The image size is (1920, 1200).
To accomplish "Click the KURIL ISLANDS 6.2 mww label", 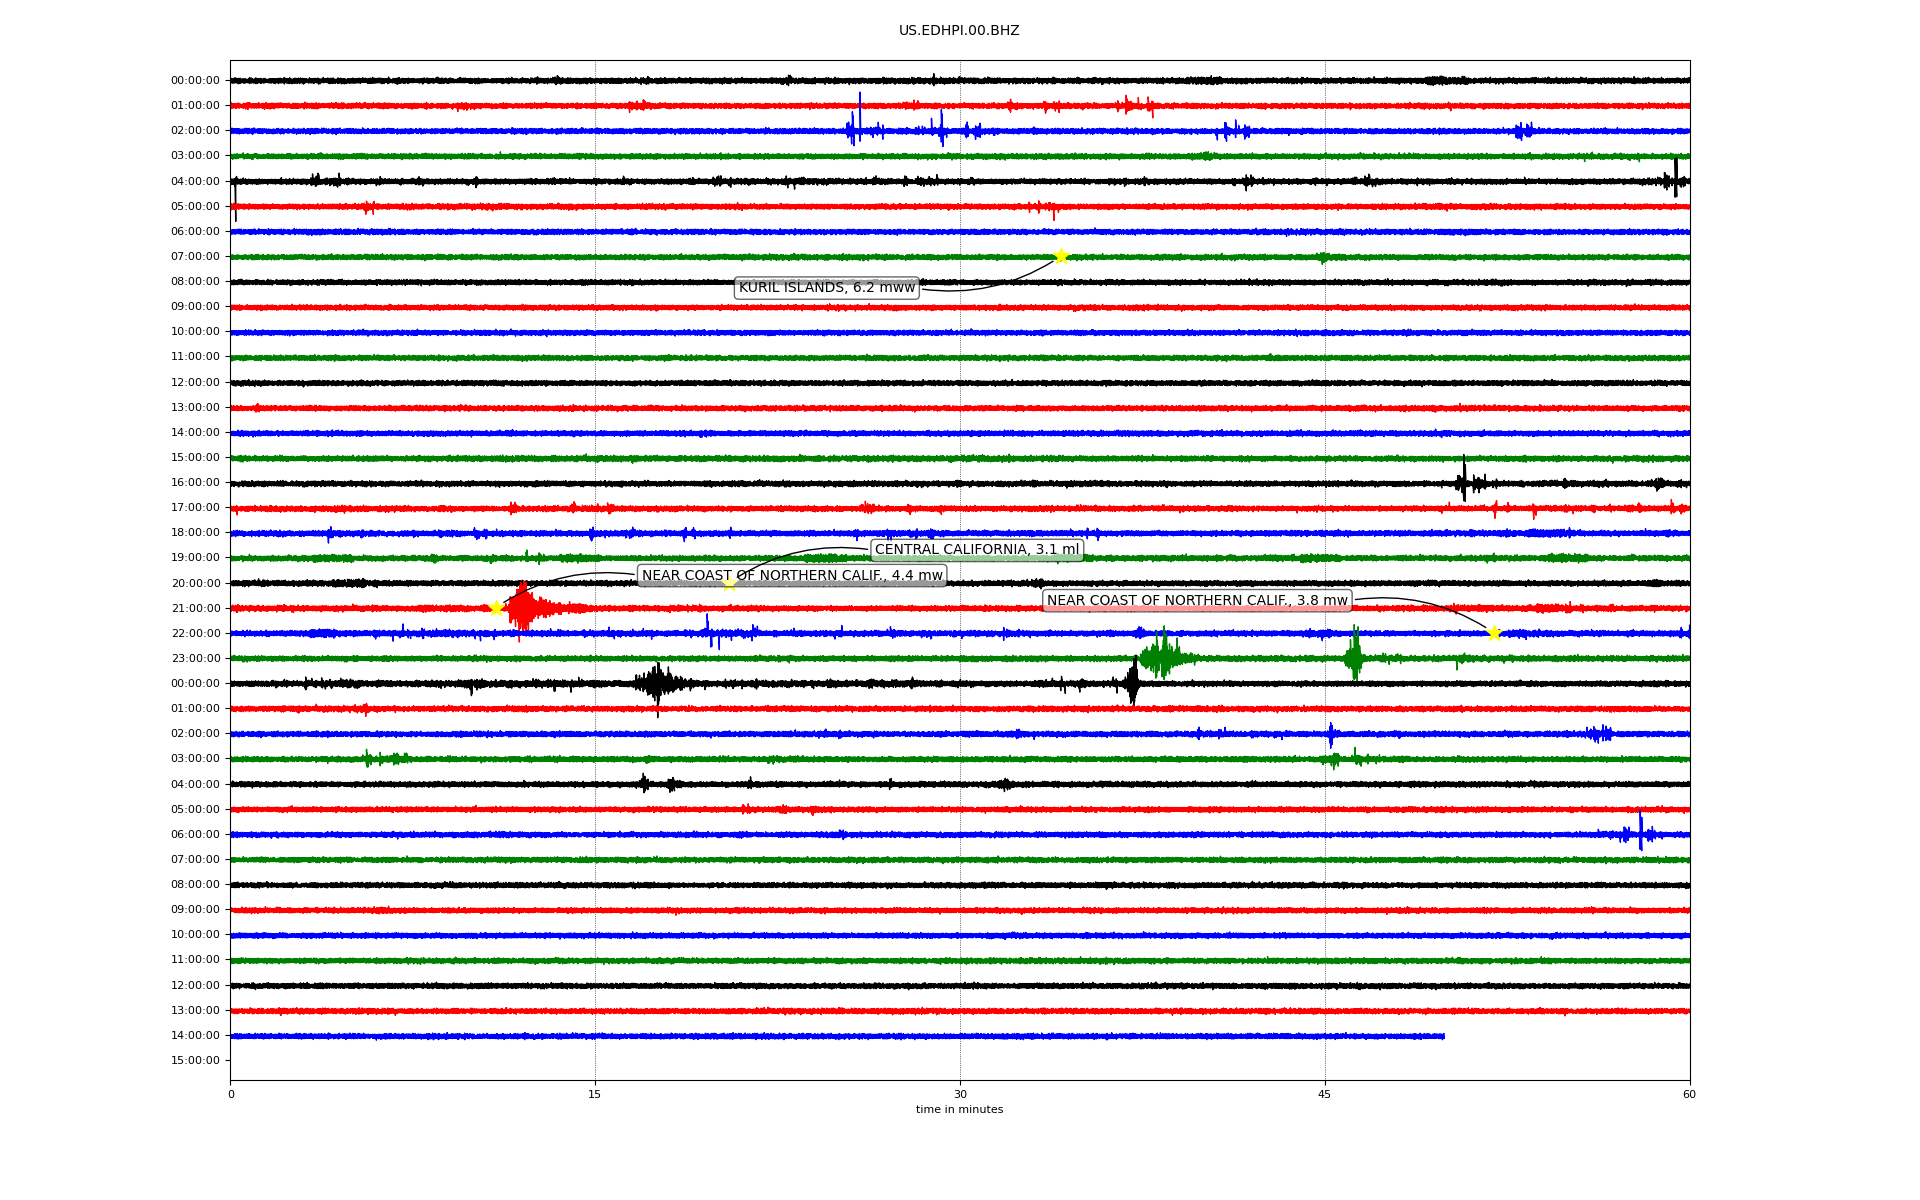I will (826, 288).
